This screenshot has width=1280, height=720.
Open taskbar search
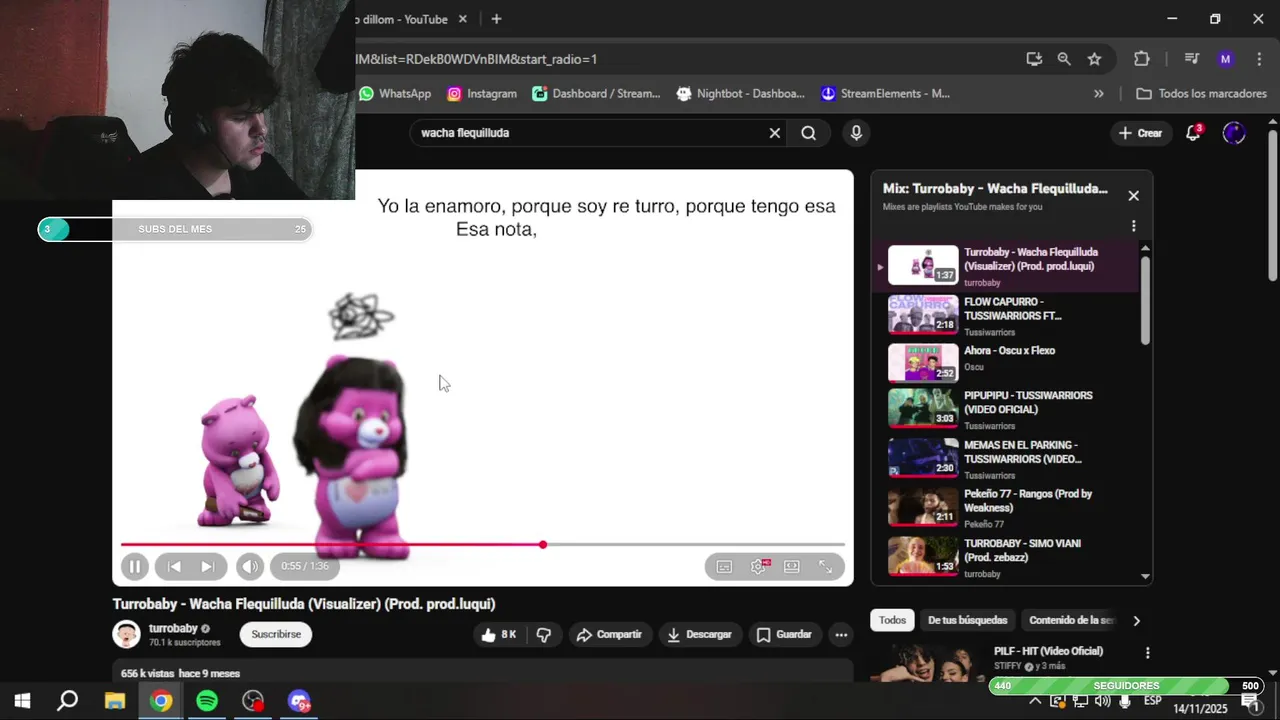tap(67, 701)
